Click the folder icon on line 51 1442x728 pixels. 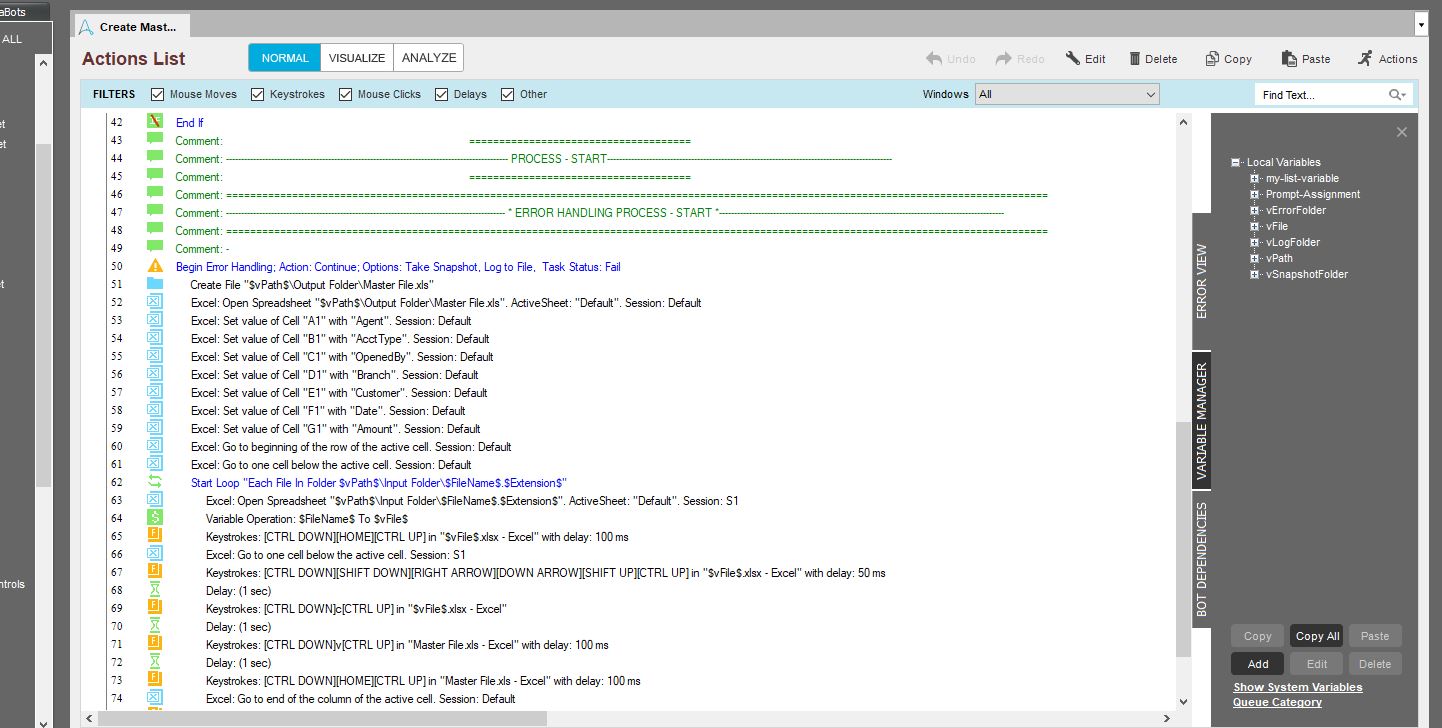point(155,284)
